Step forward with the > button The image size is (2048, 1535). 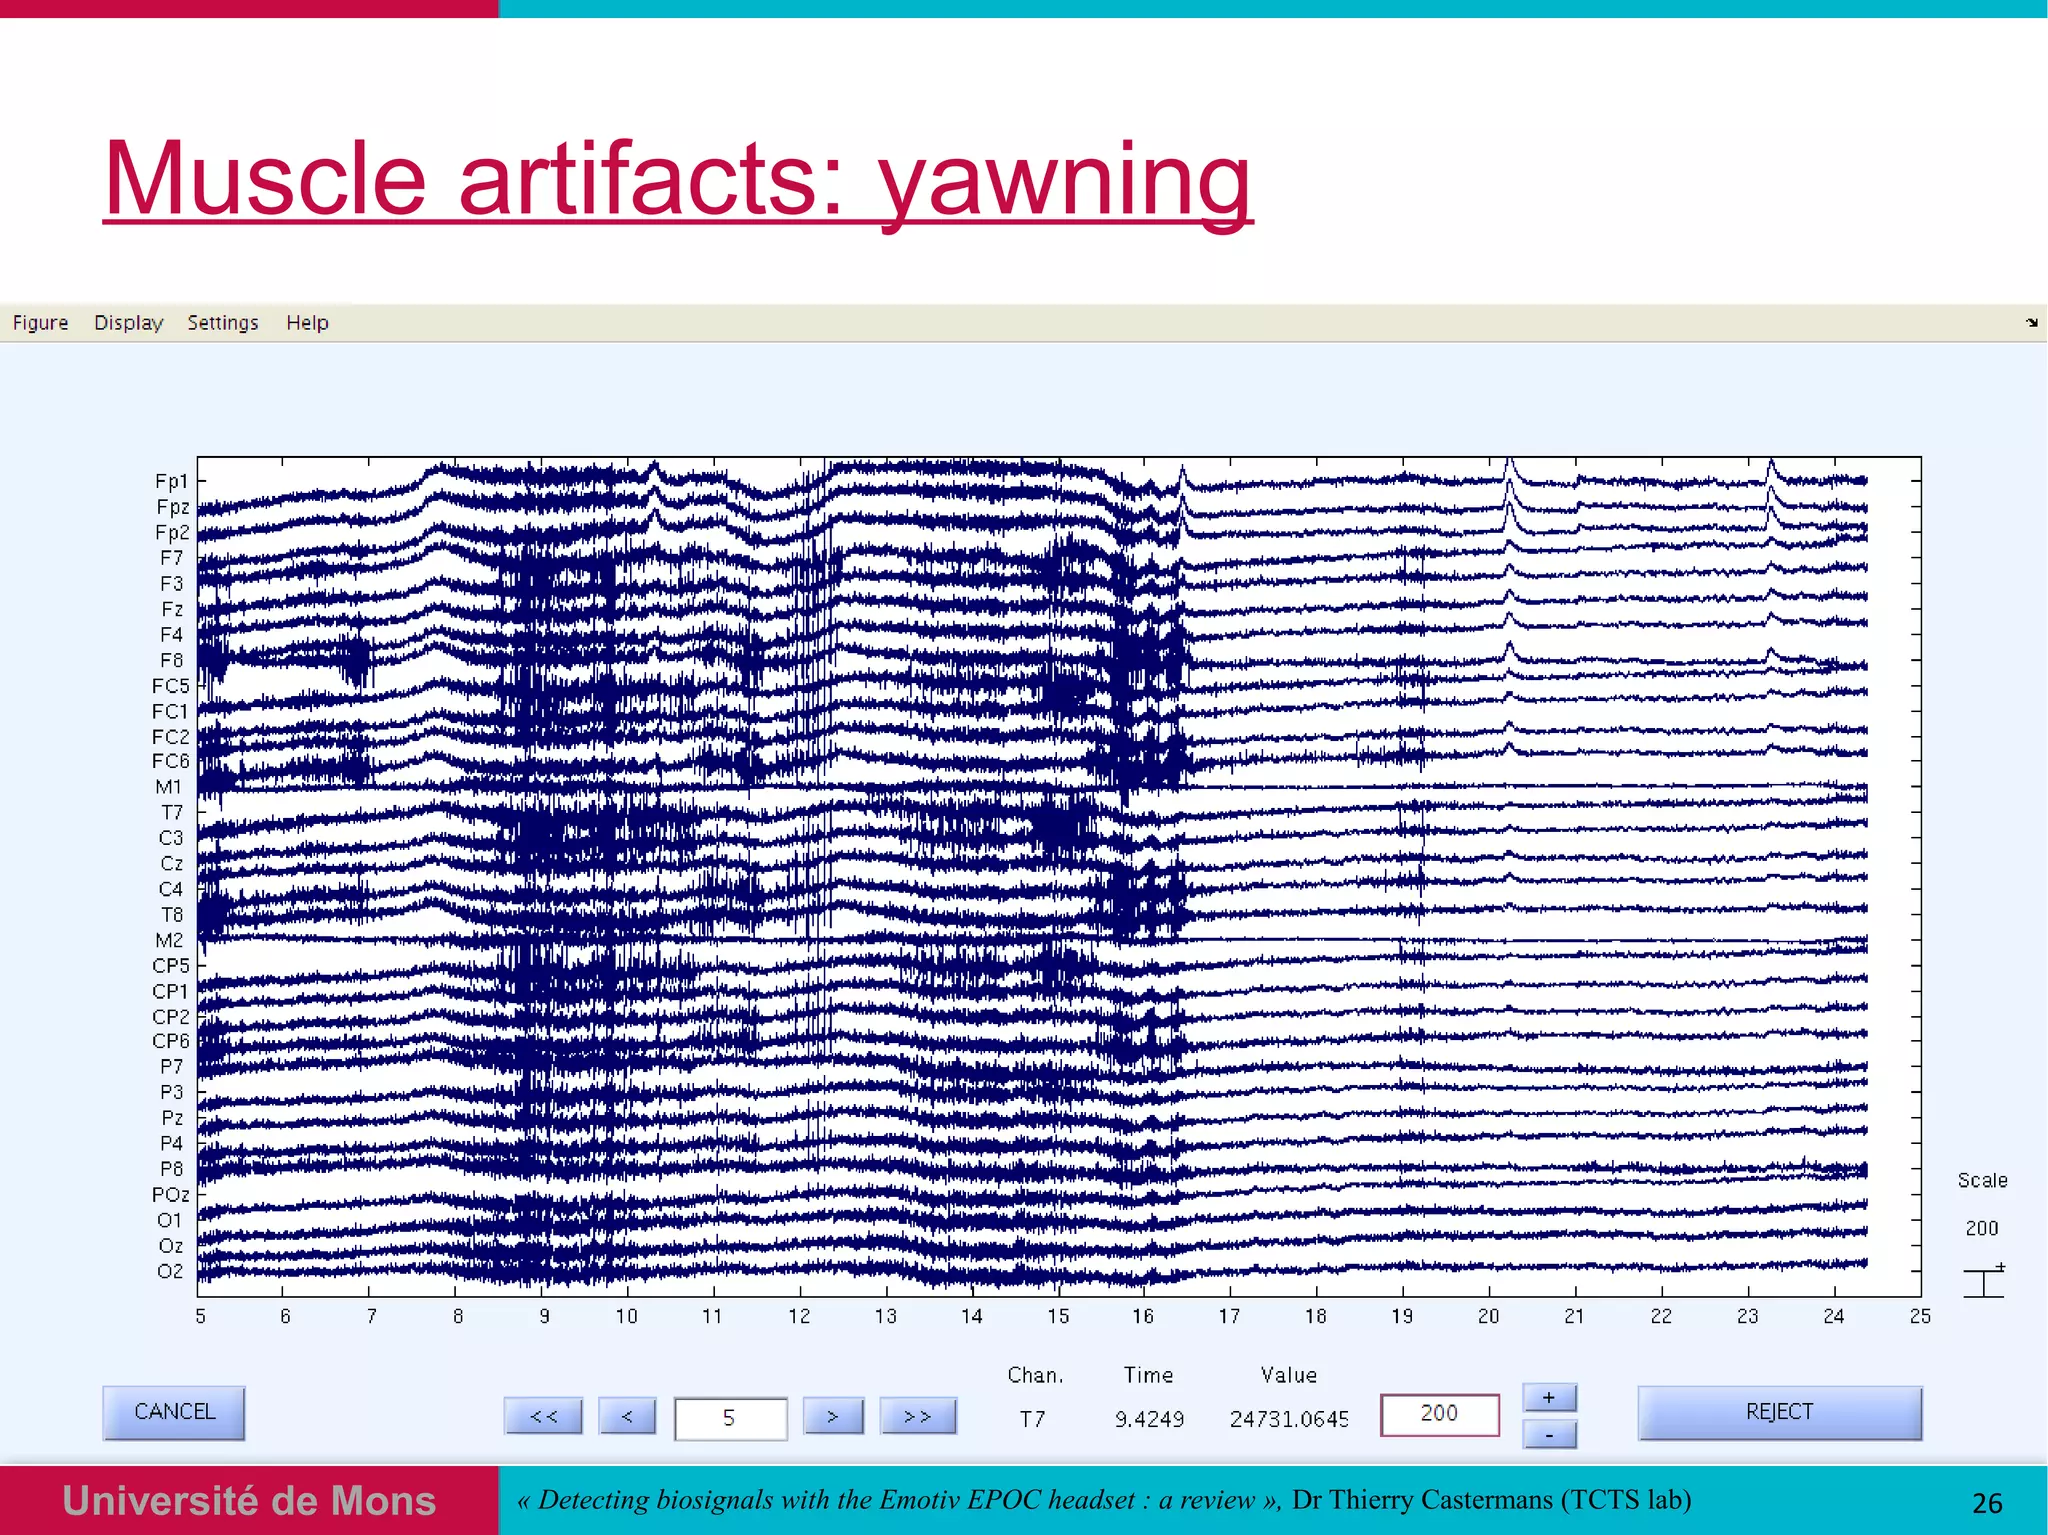click(x=833, y=1416)
